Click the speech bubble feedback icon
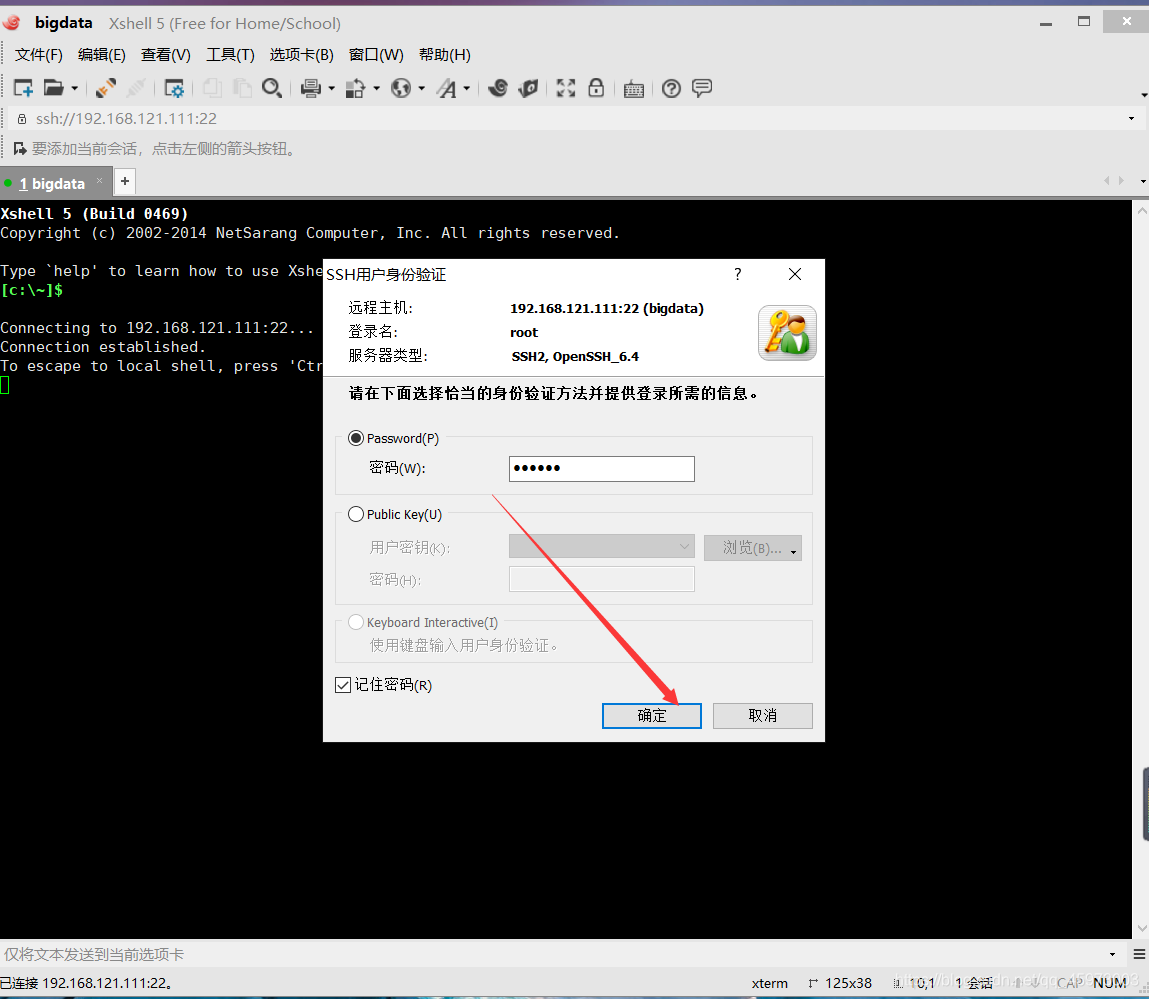Image resolution: width=1149 pixels, height=999 pixels. click(702, 89)
